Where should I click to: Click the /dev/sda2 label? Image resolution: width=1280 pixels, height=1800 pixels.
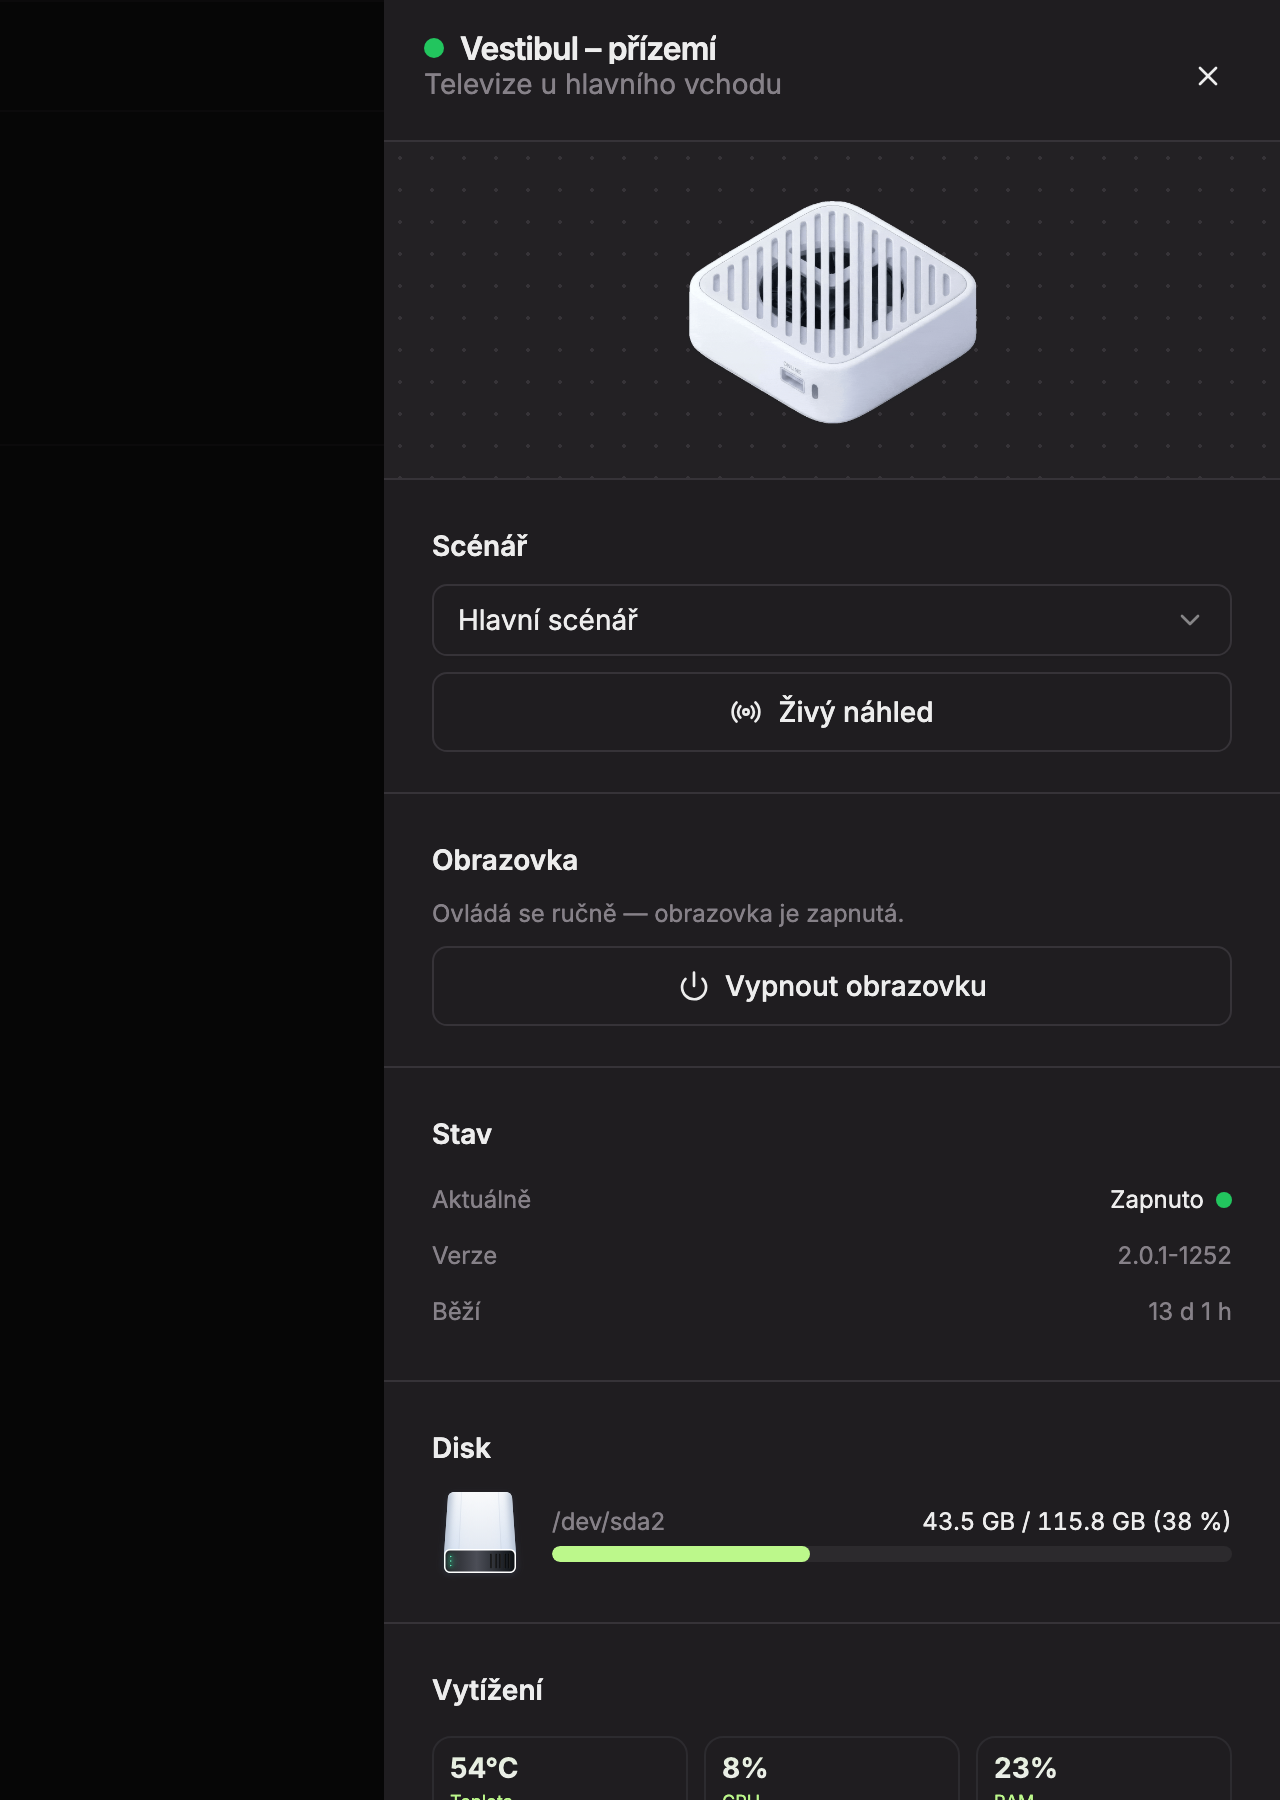tap(608, 1521)
